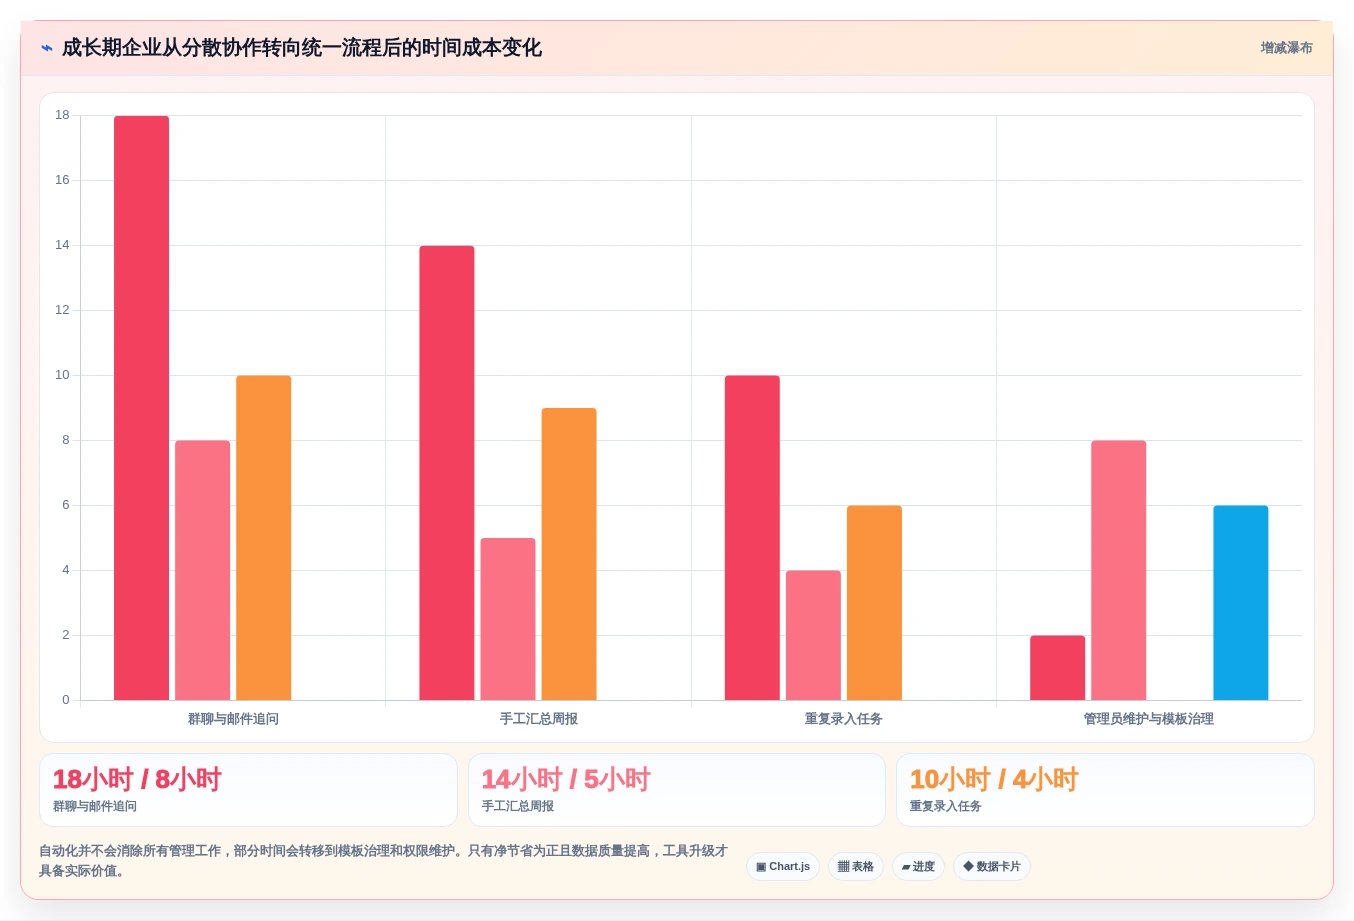Select the Chart.js tag chip

coord(783,866)
